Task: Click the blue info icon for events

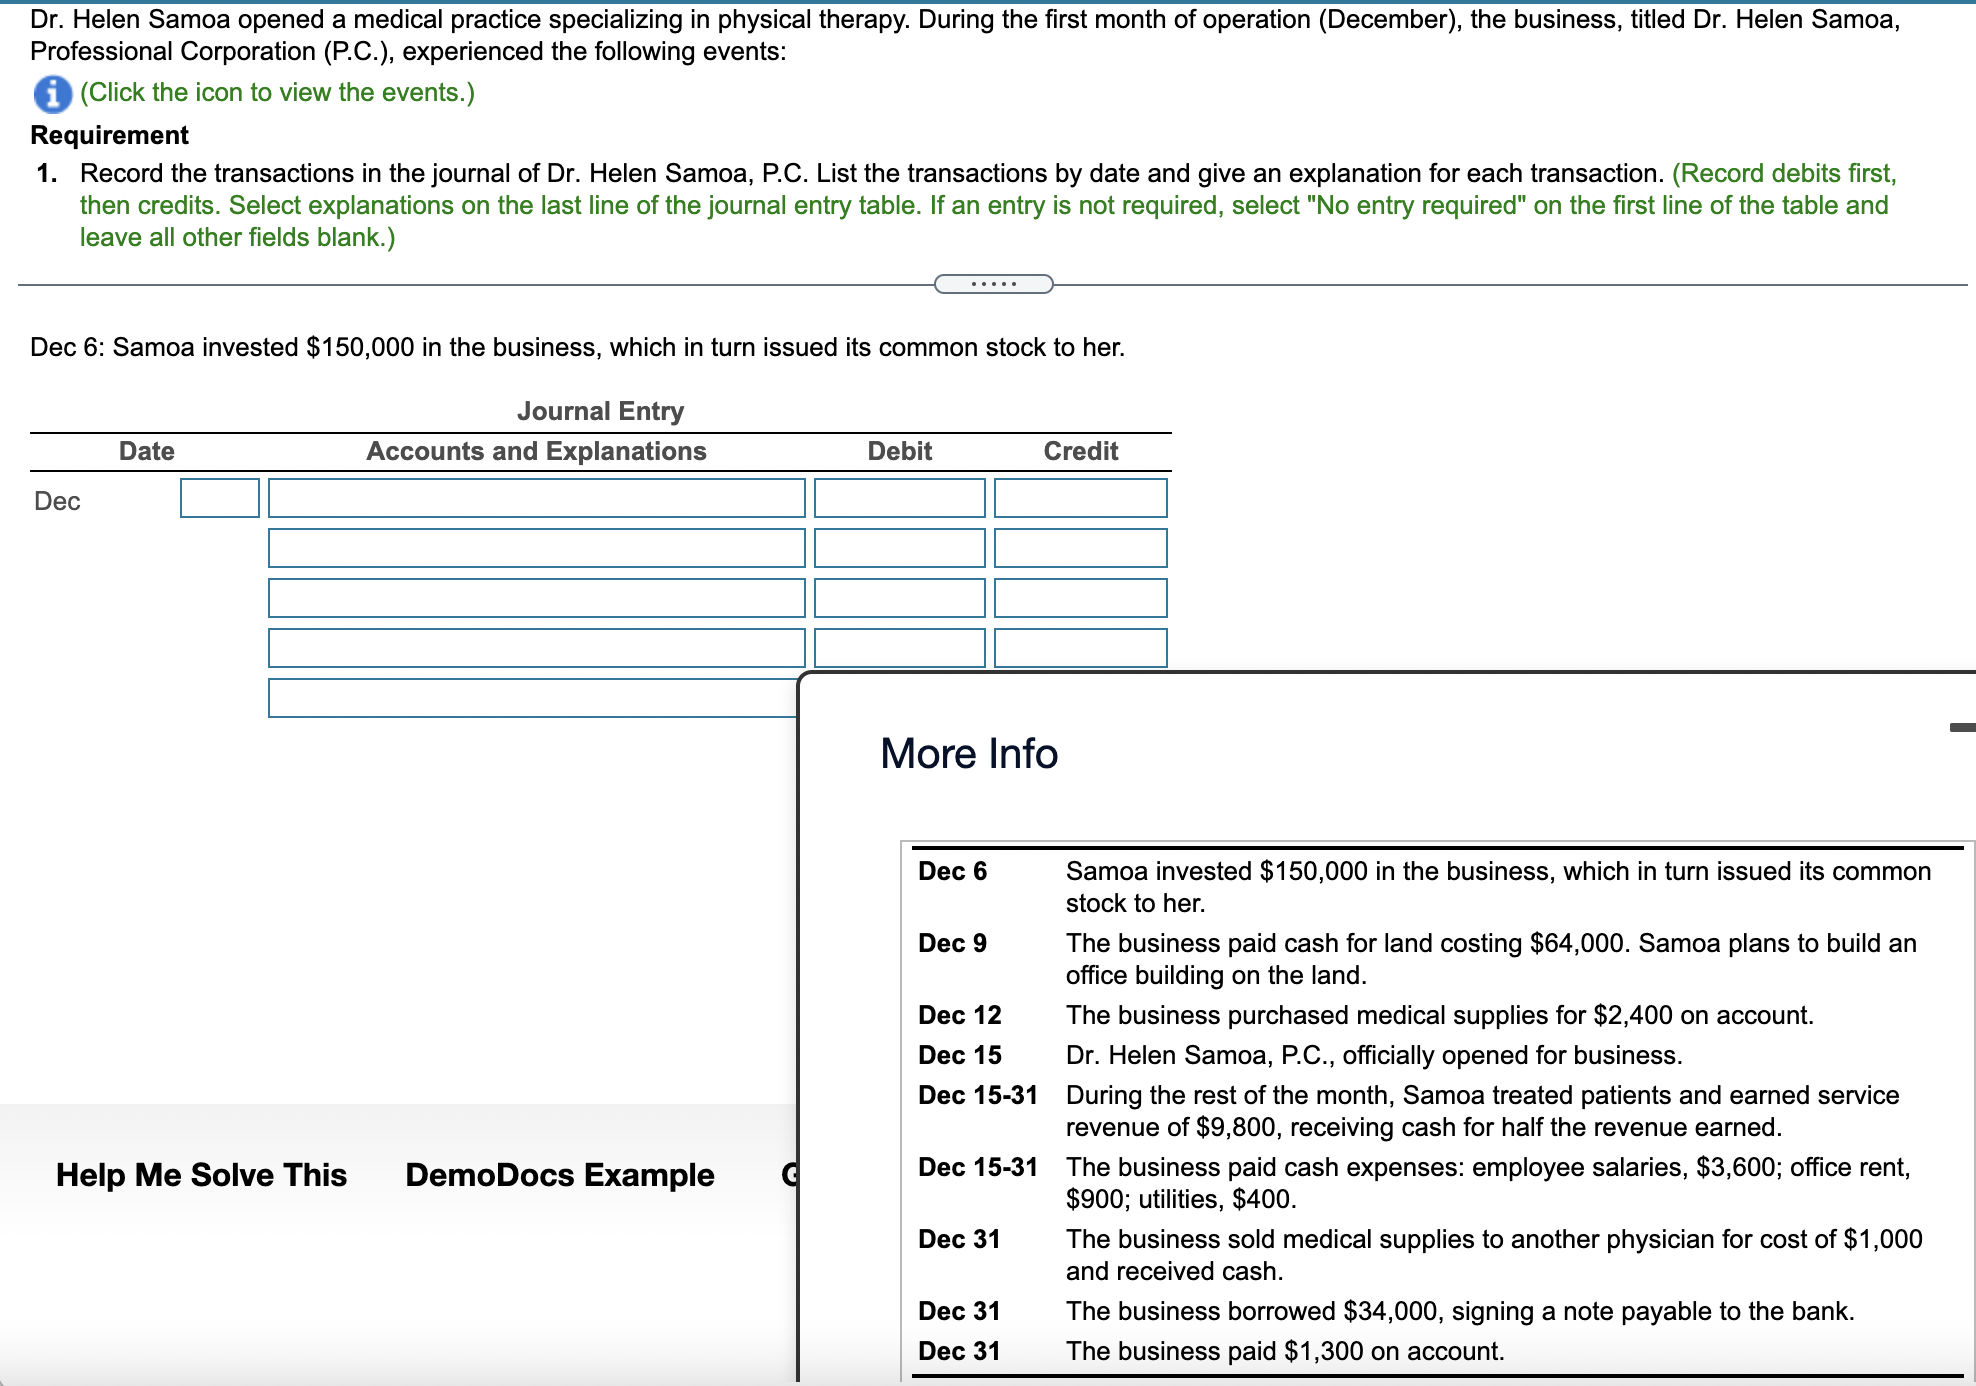Action: pos(52,94)
